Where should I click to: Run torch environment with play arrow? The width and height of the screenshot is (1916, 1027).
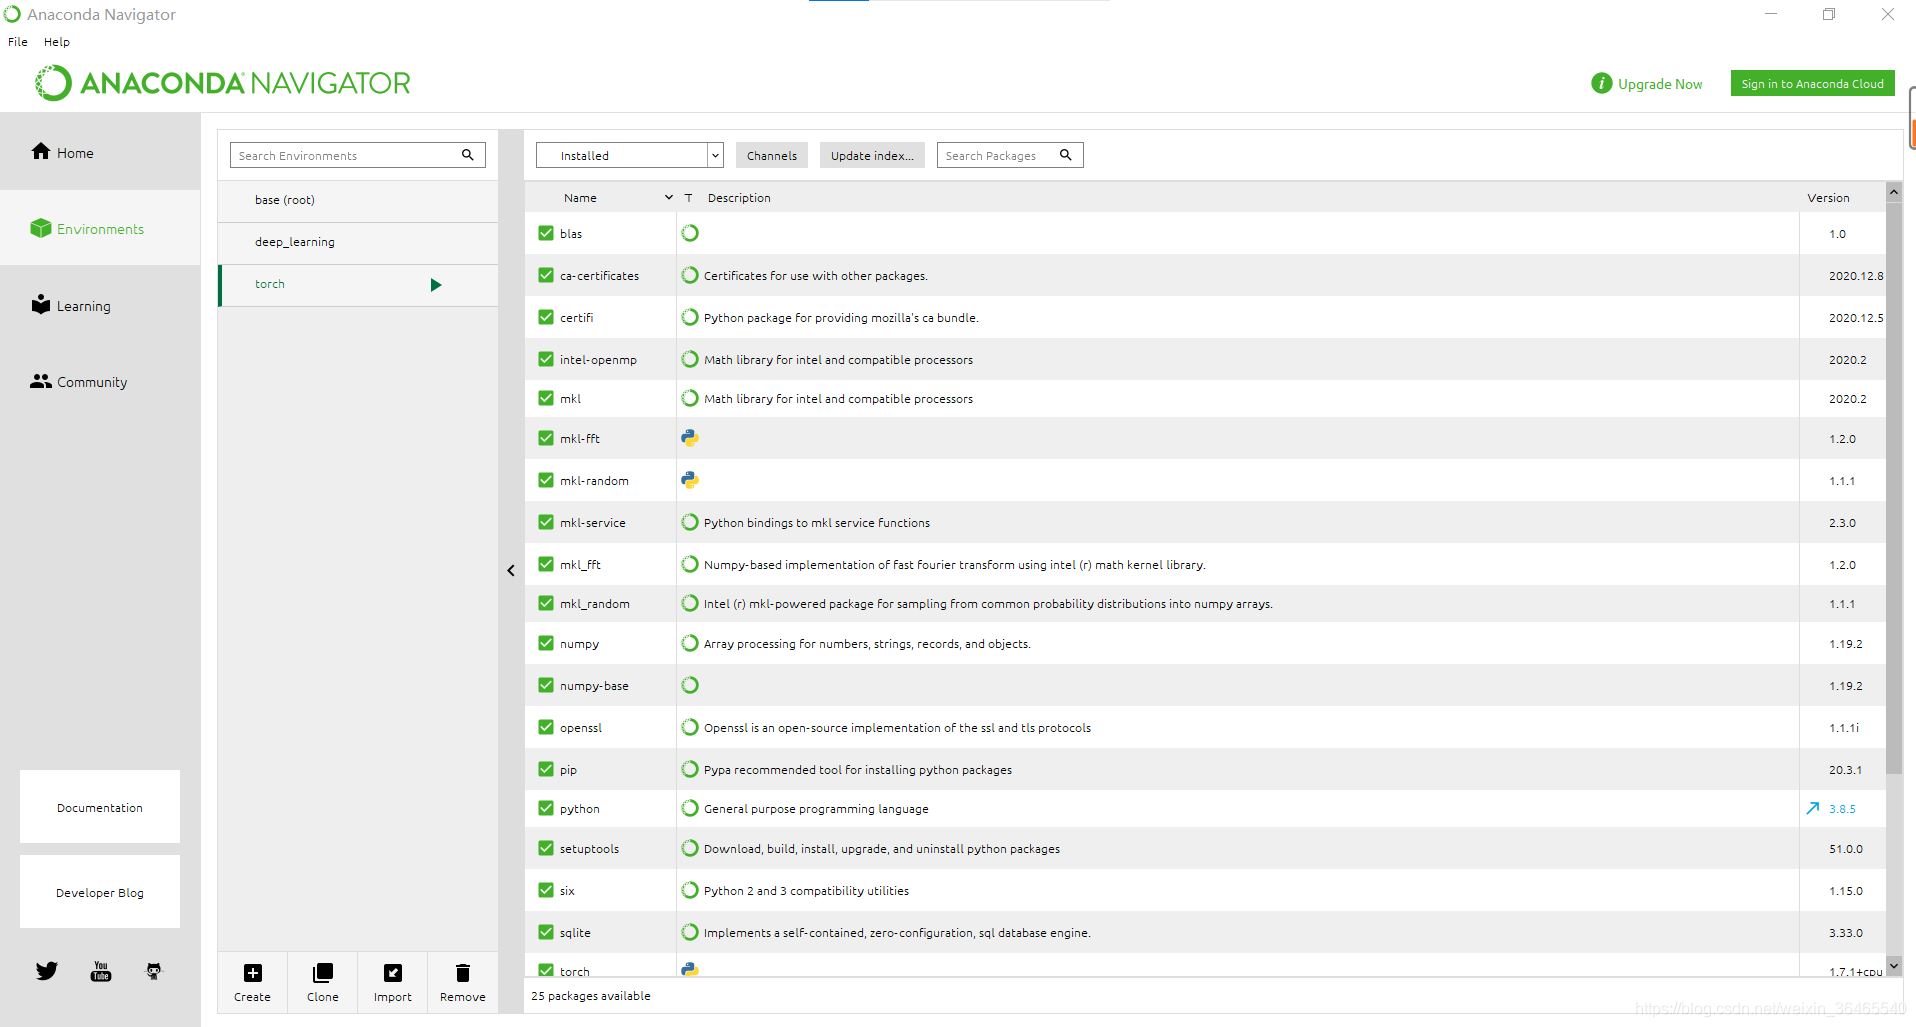pos(436,285)
